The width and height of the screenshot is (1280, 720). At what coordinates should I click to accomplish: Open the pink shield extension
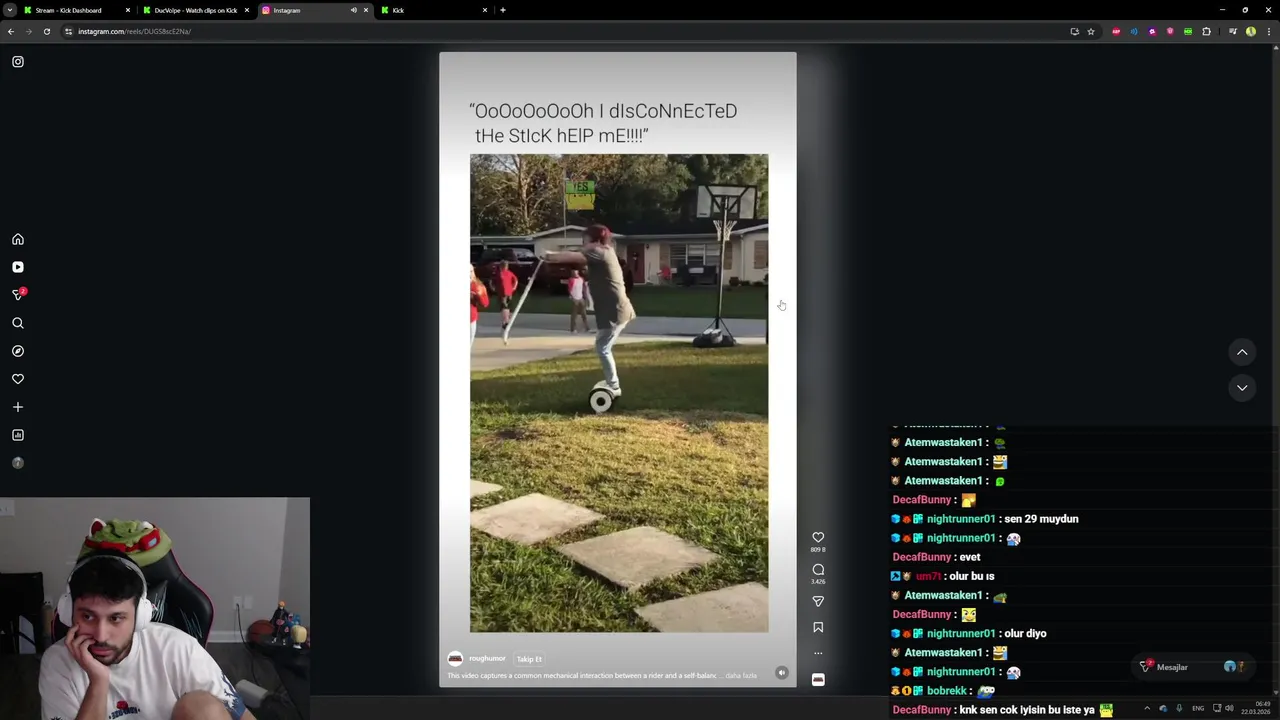coord(1170,31)
